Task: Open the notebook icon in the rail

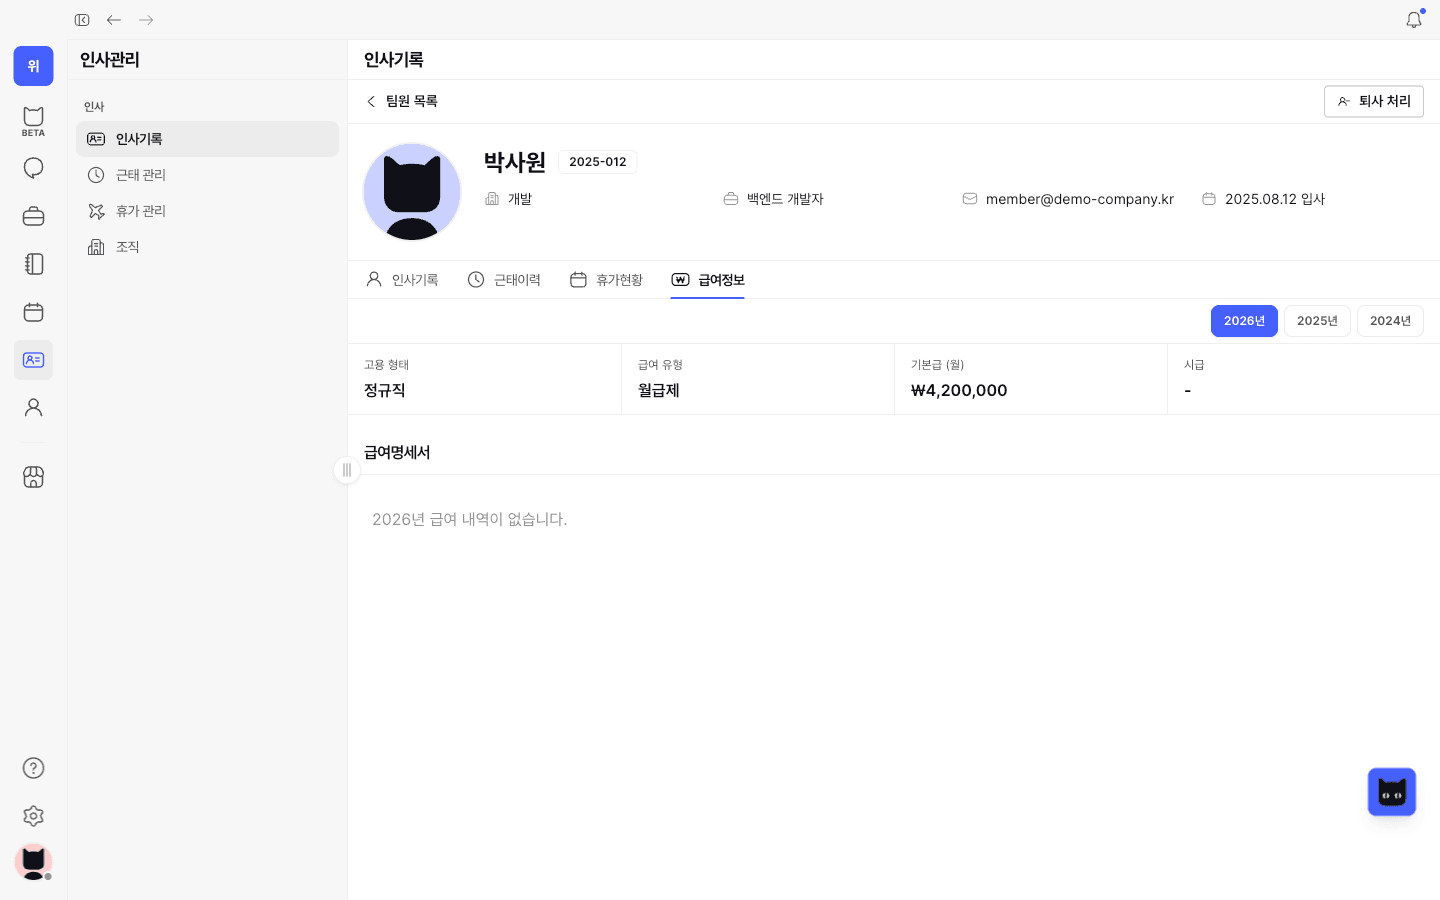Action: (33, 264)
